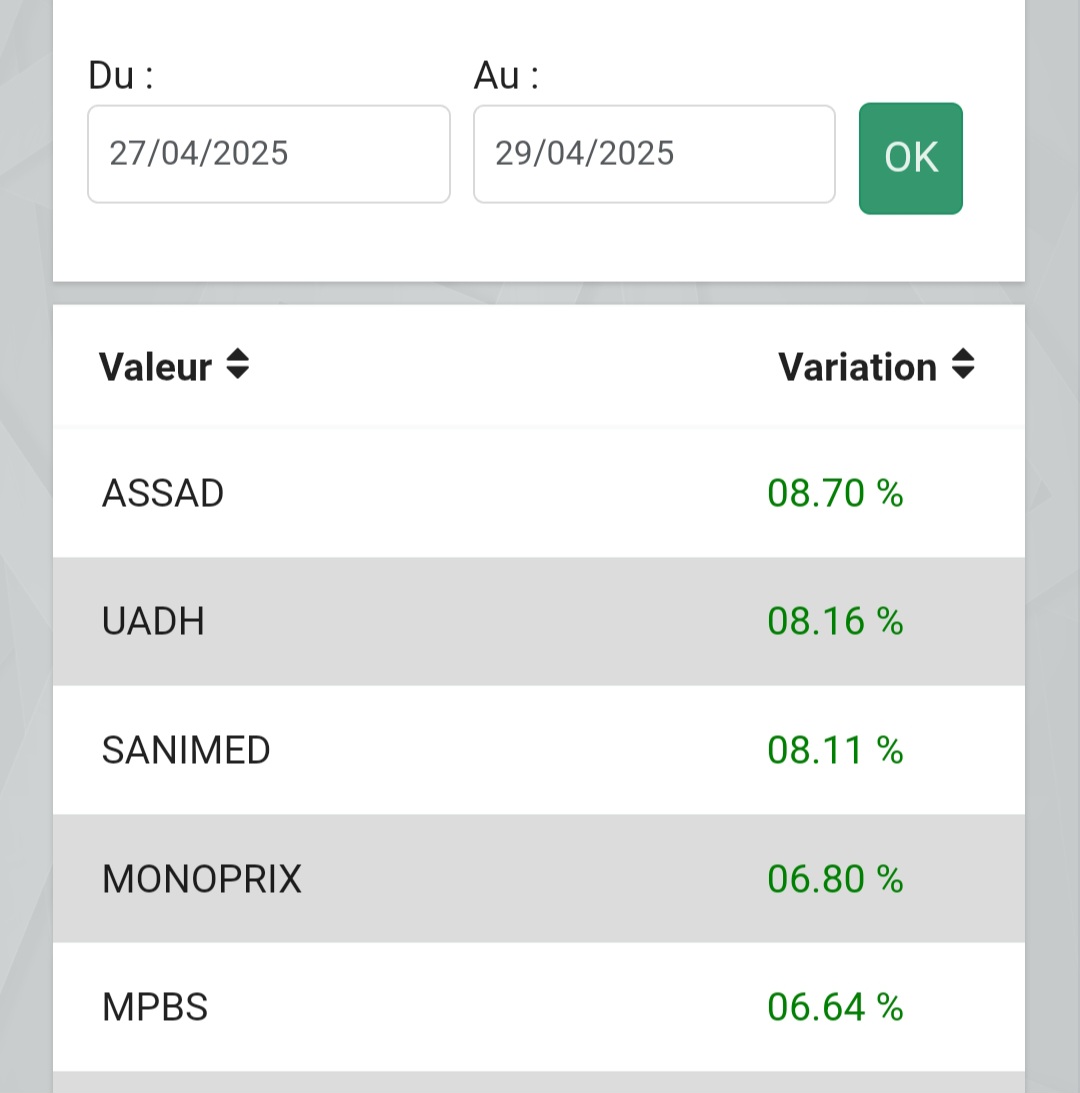Open the Au end date field
This screenshot has width=1080, height=1093.
coord(654,154)
